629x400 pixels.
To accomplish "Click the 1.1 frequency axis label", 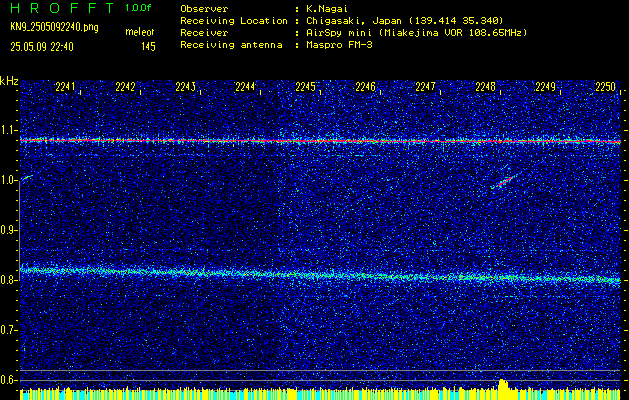I will coord(9,130).
